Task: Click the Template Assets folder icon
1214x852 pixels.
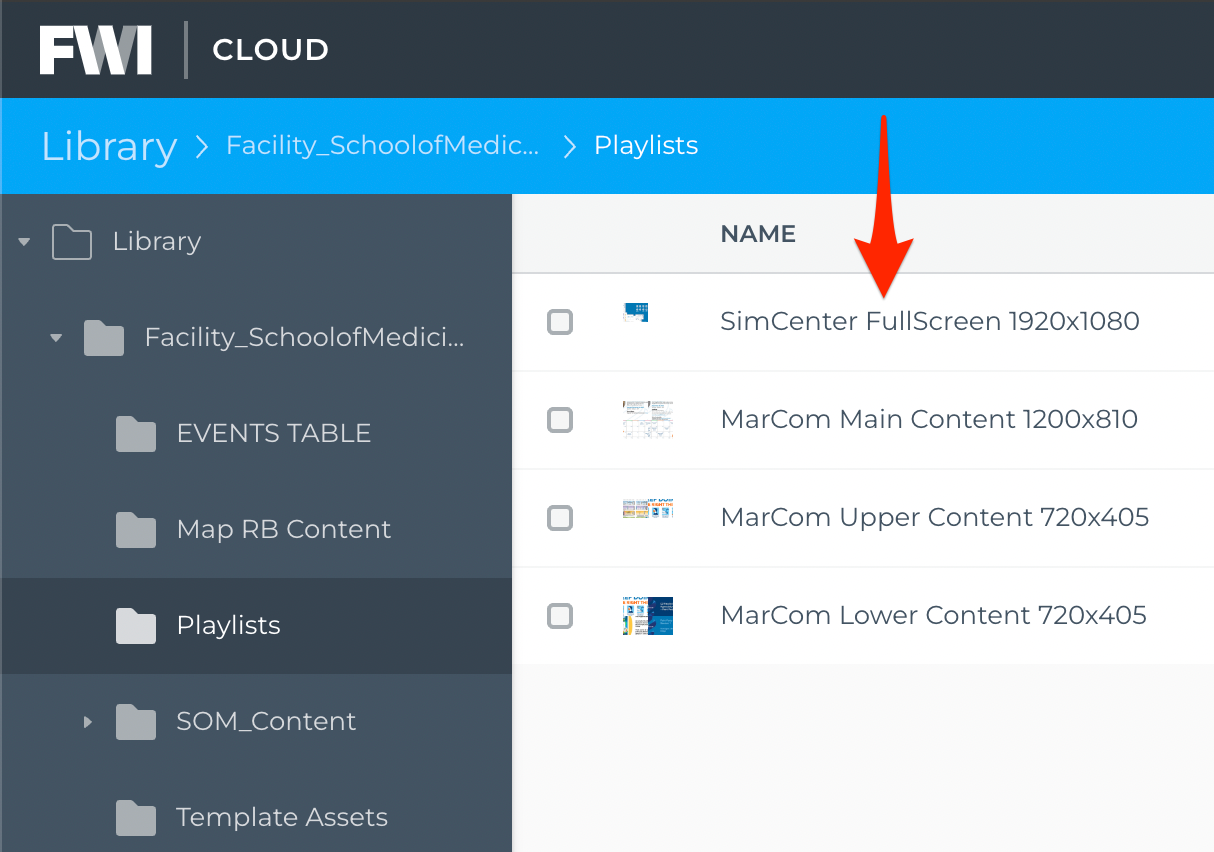Action: tap(136, 818)
